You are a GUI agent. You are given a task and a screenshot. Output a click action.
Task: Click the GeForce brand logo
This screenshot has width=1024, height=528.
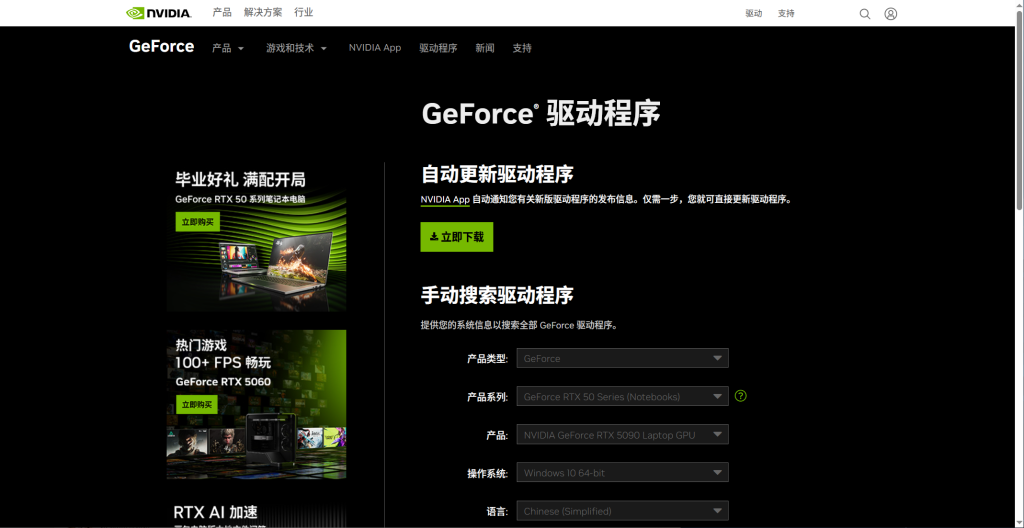click(161, 46)
